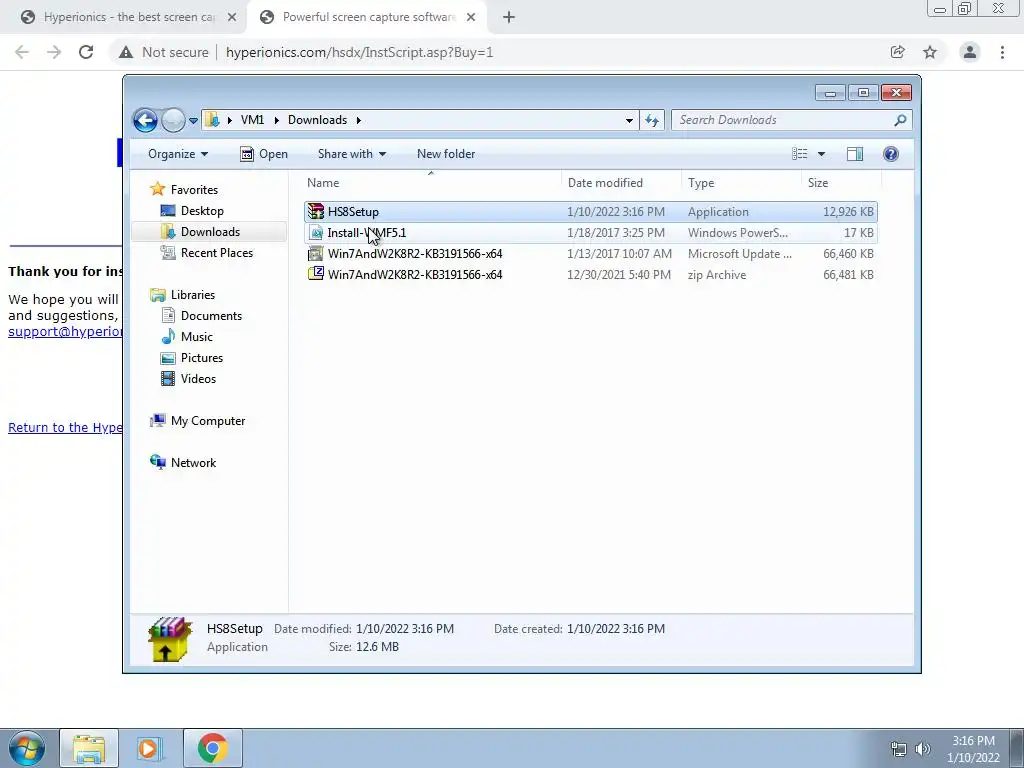This screenshot has width=1024, height=768.
Task: Click the Chrome forward arrow
Action: point(54,52)
